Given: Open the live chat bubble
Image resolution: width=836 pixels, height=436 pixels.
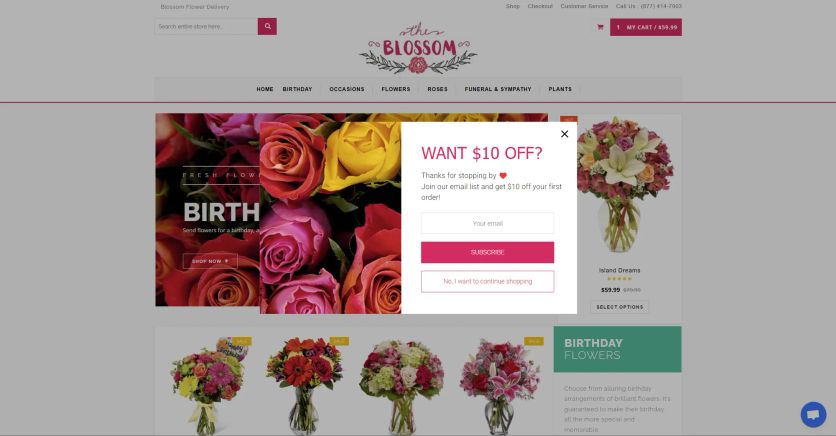Looking at the screenshot, I should [x=813, y=414].
